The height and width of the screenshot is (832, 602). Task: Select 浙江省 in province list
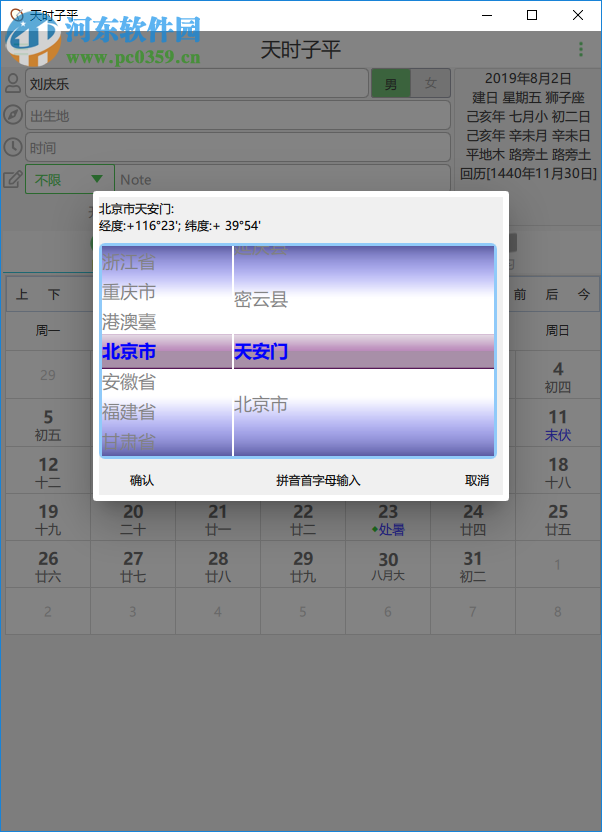click(x=167, y=262)
